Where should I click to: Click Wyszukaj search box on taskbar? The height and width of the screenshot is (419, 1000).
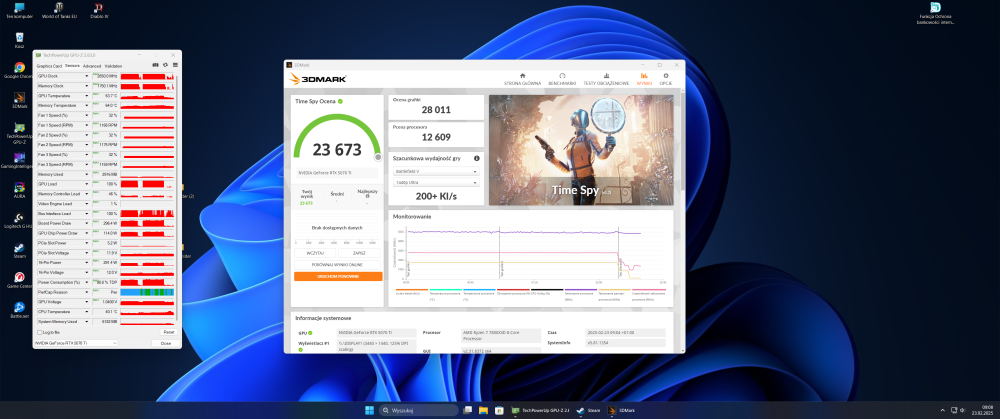[418, 410]
